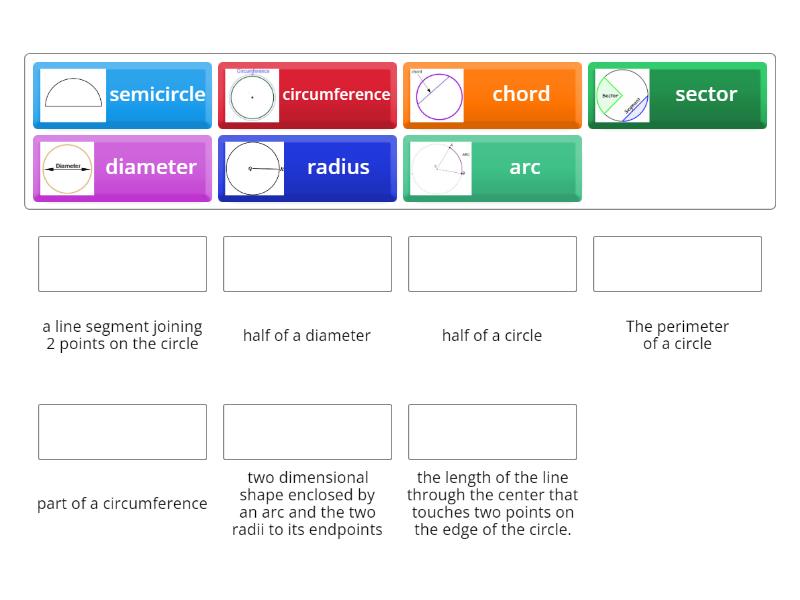Click the empty box above 'half of a circle'

[x=492, y=263]
